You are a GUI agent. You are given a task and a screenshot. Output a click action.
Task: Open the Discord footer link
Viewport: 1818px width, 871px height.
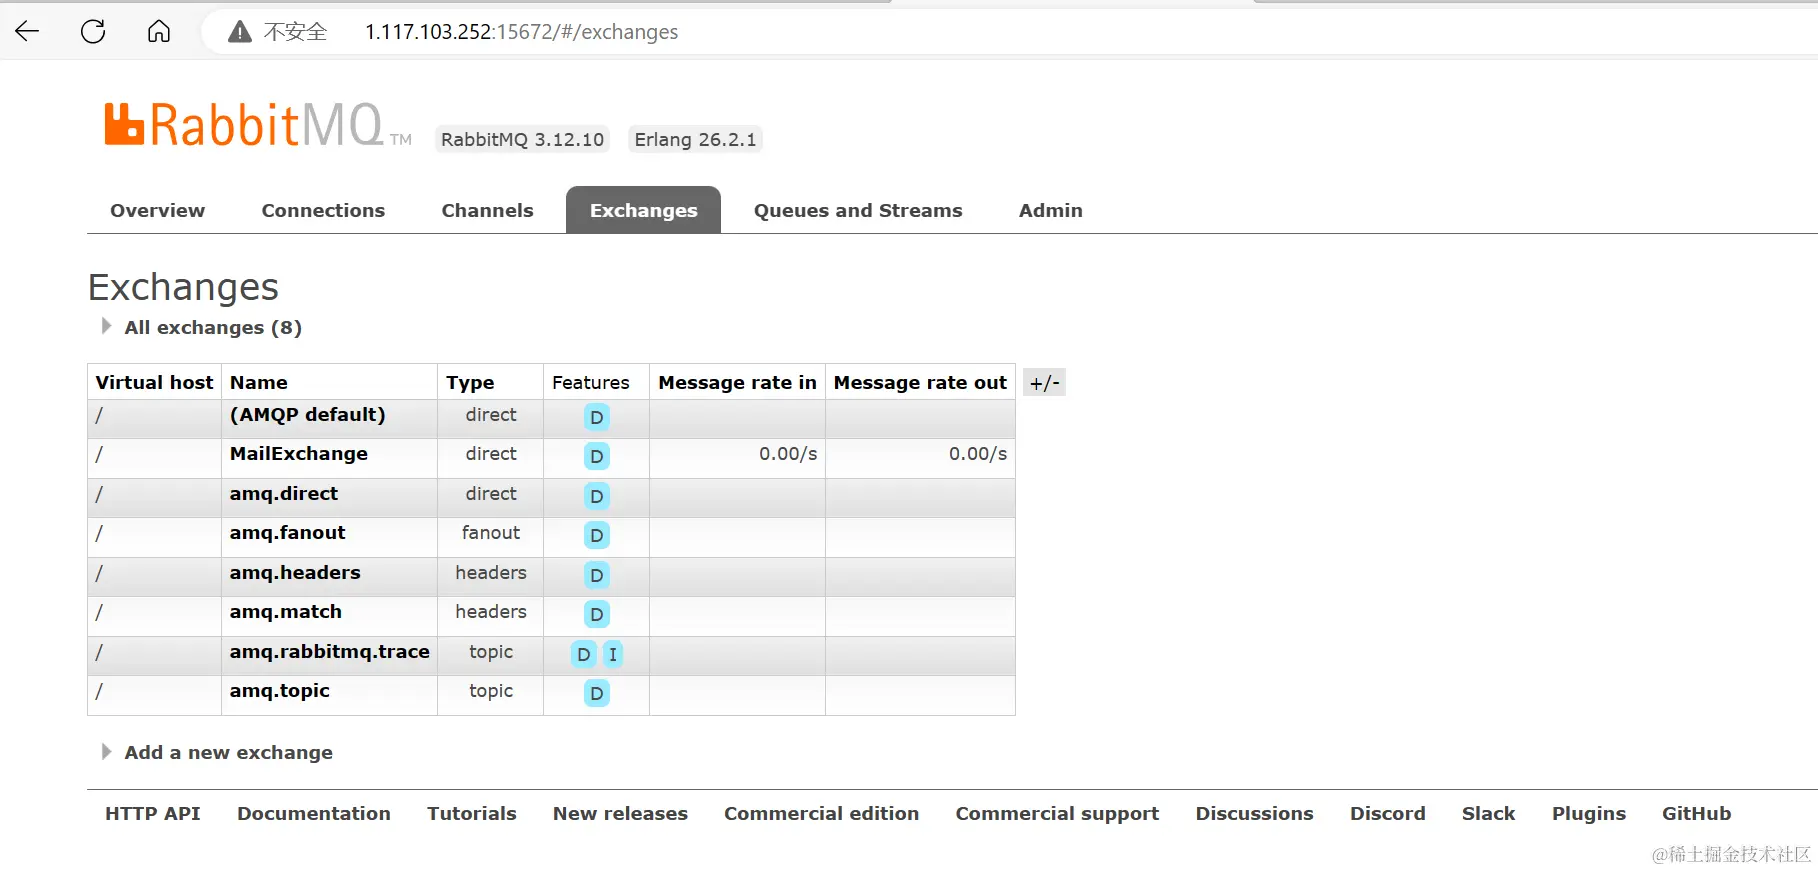1387,813
